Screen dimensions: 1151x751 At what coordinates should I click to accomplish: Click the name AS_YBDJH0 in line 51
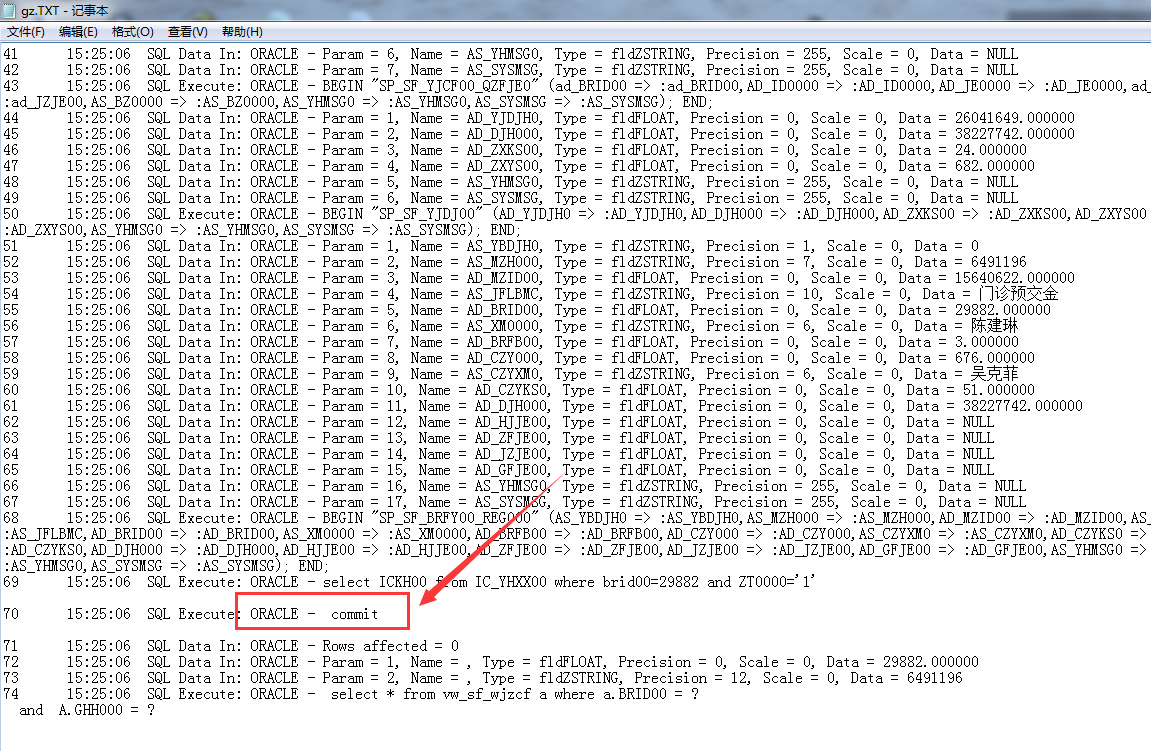pos(504,247)
